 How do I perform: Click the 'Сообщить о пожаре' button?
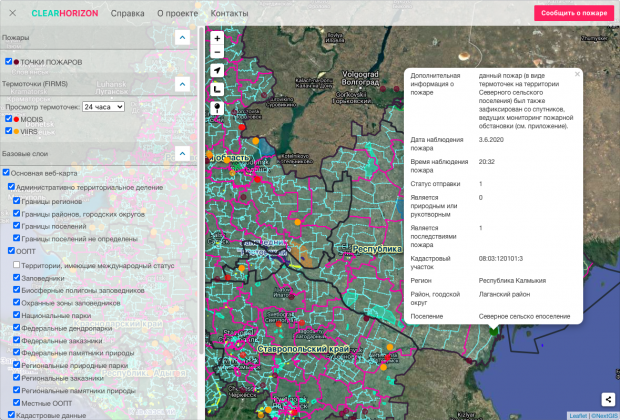click(x=574, y=13)
